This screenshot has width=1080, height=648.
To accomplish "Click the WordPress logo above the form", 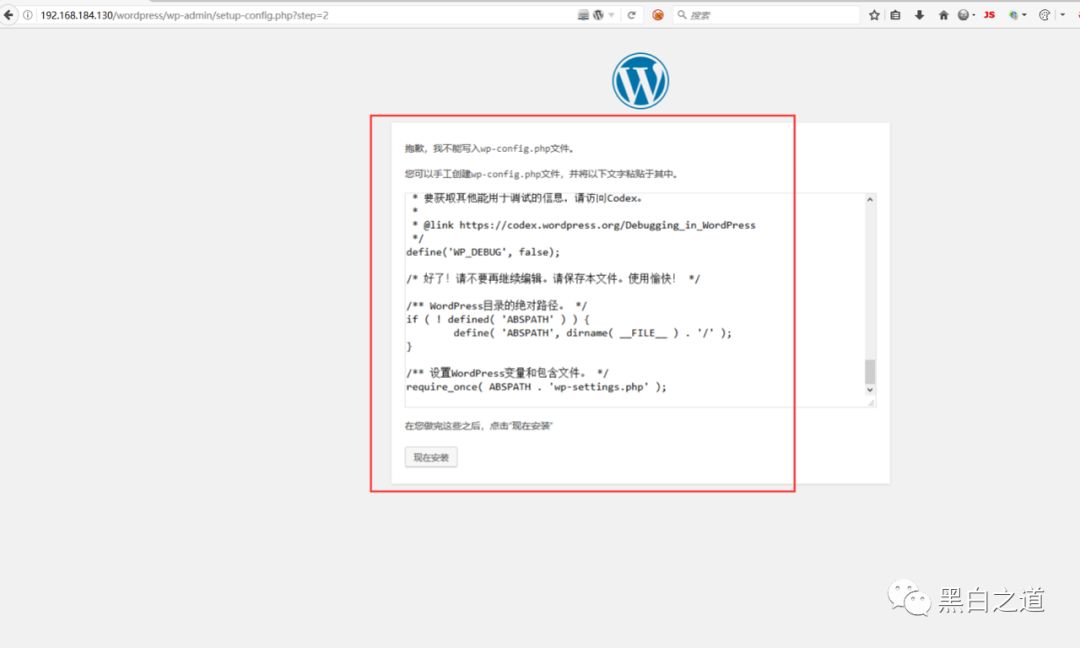I will click(641, 81).
